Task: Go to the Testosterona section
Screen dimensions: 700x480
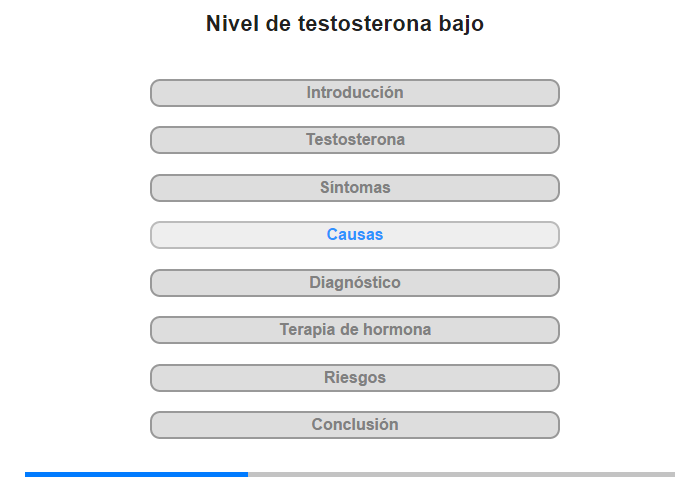Action: point(355,140)
